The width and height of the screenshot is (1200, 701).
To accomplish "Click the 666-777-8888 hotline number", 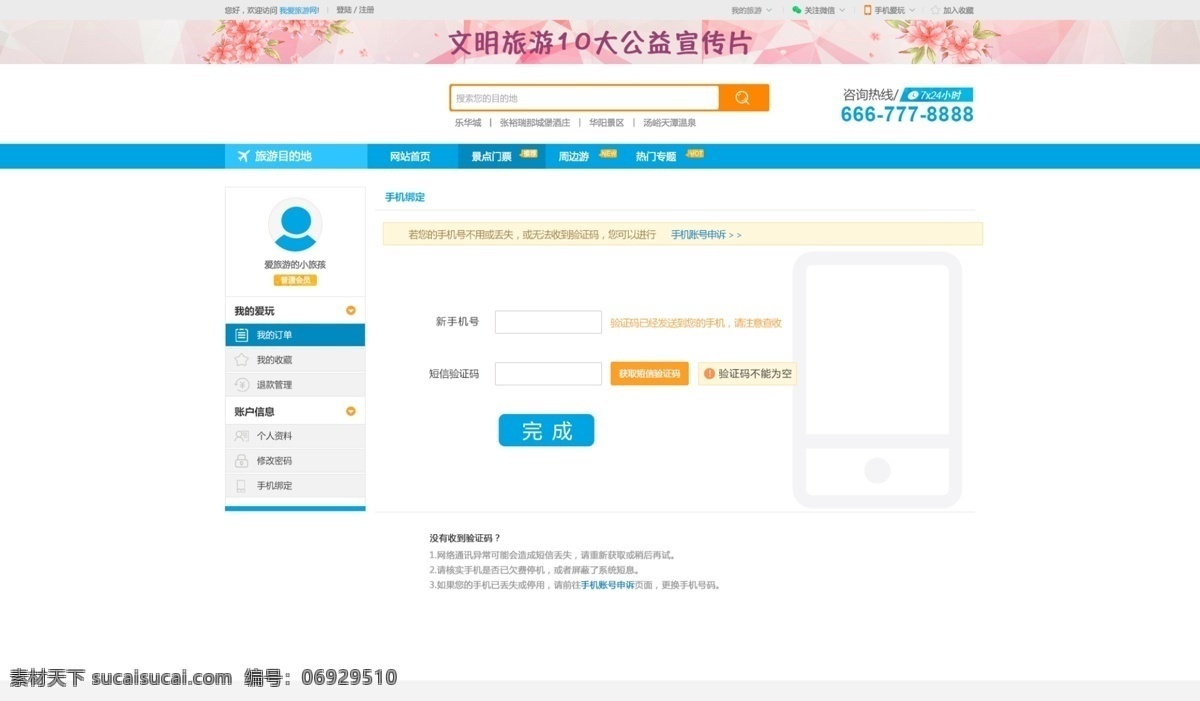I will (907, 114).
